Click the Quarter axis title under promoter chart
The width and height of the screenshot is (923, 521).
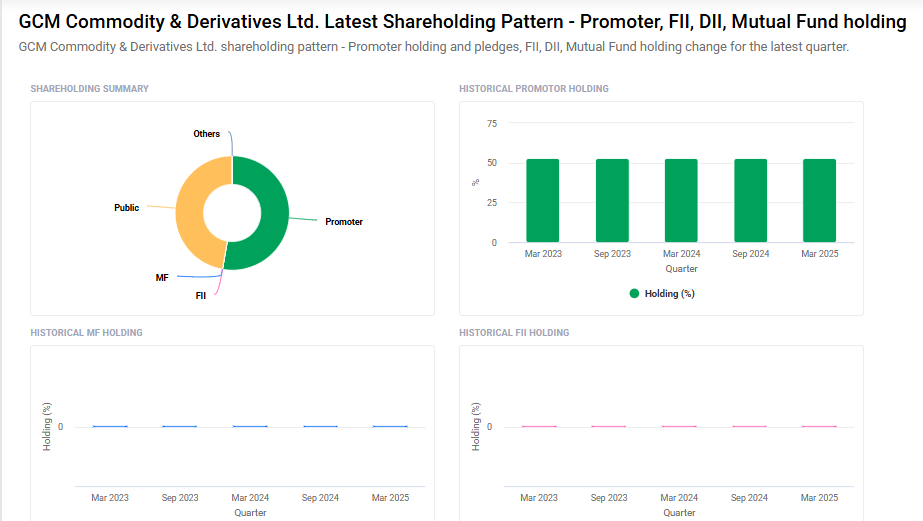[682, 269]
